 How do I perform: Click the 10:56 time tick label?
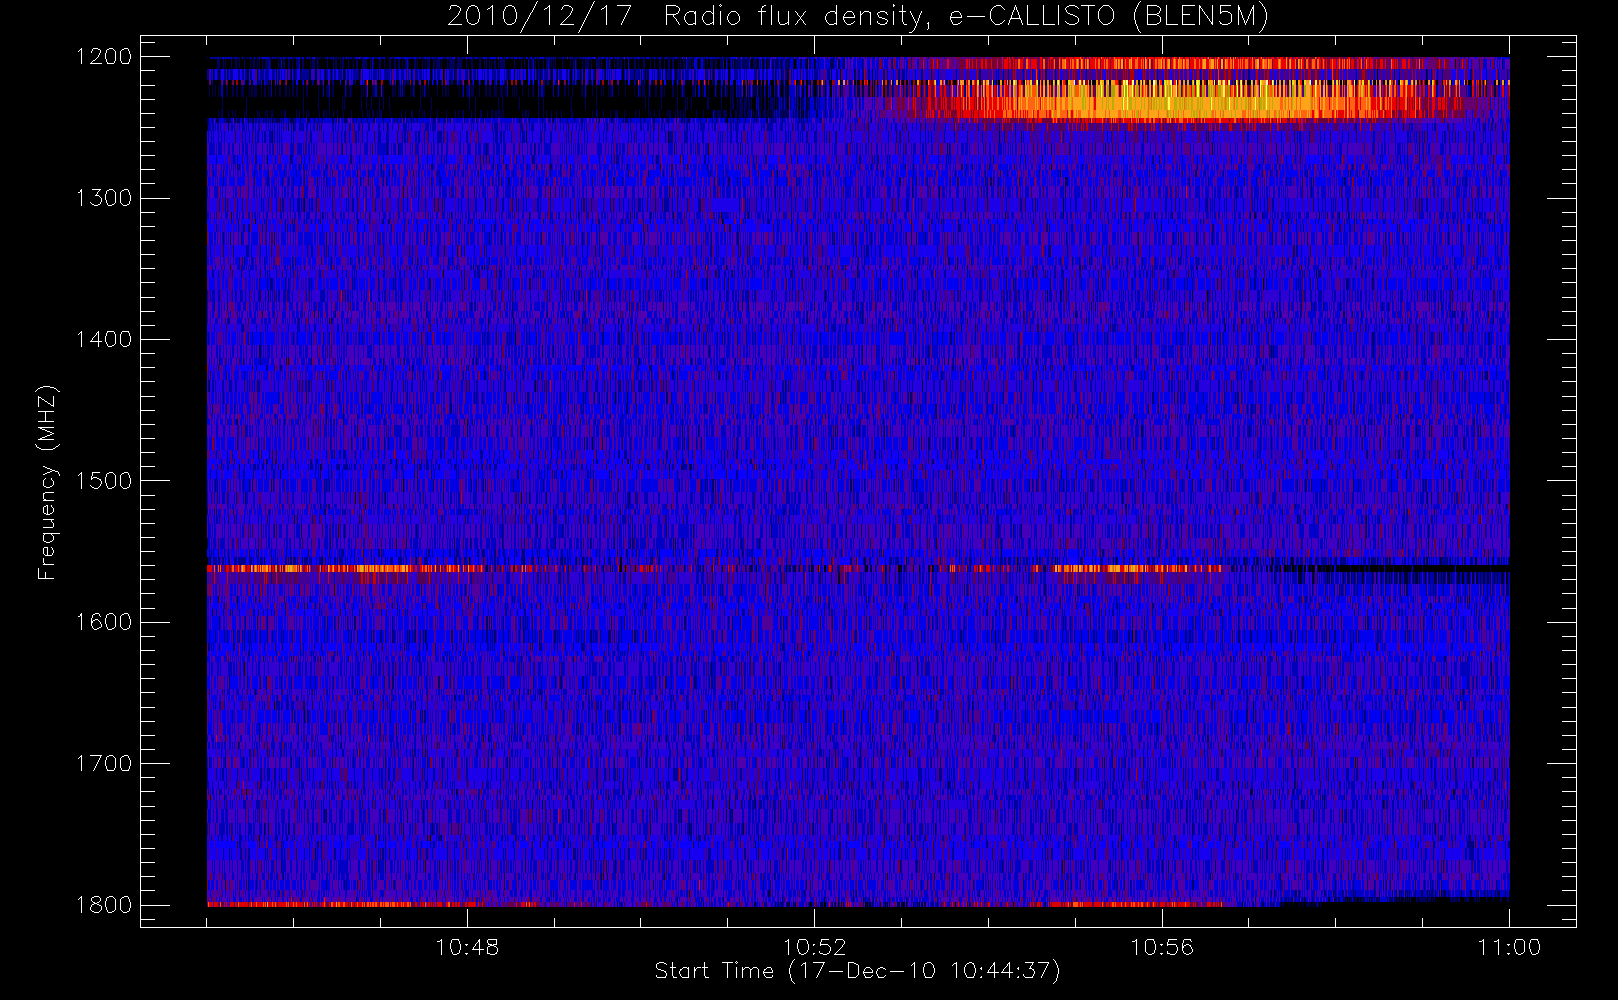pyautogui.click(x=1162, y=947)
